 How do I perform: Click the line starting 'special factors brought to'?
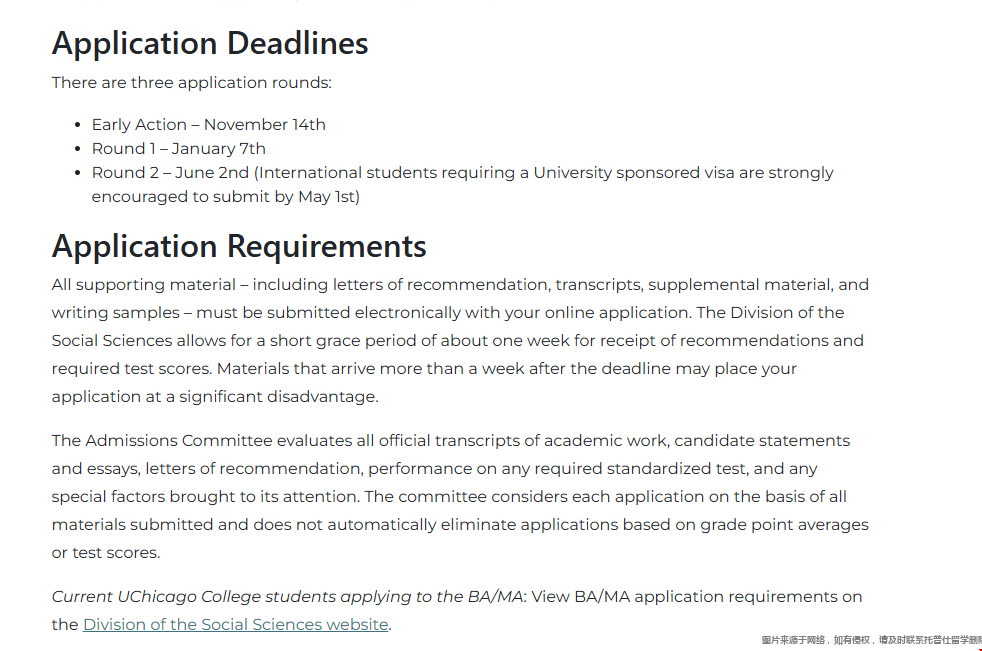tap(449, 497)
